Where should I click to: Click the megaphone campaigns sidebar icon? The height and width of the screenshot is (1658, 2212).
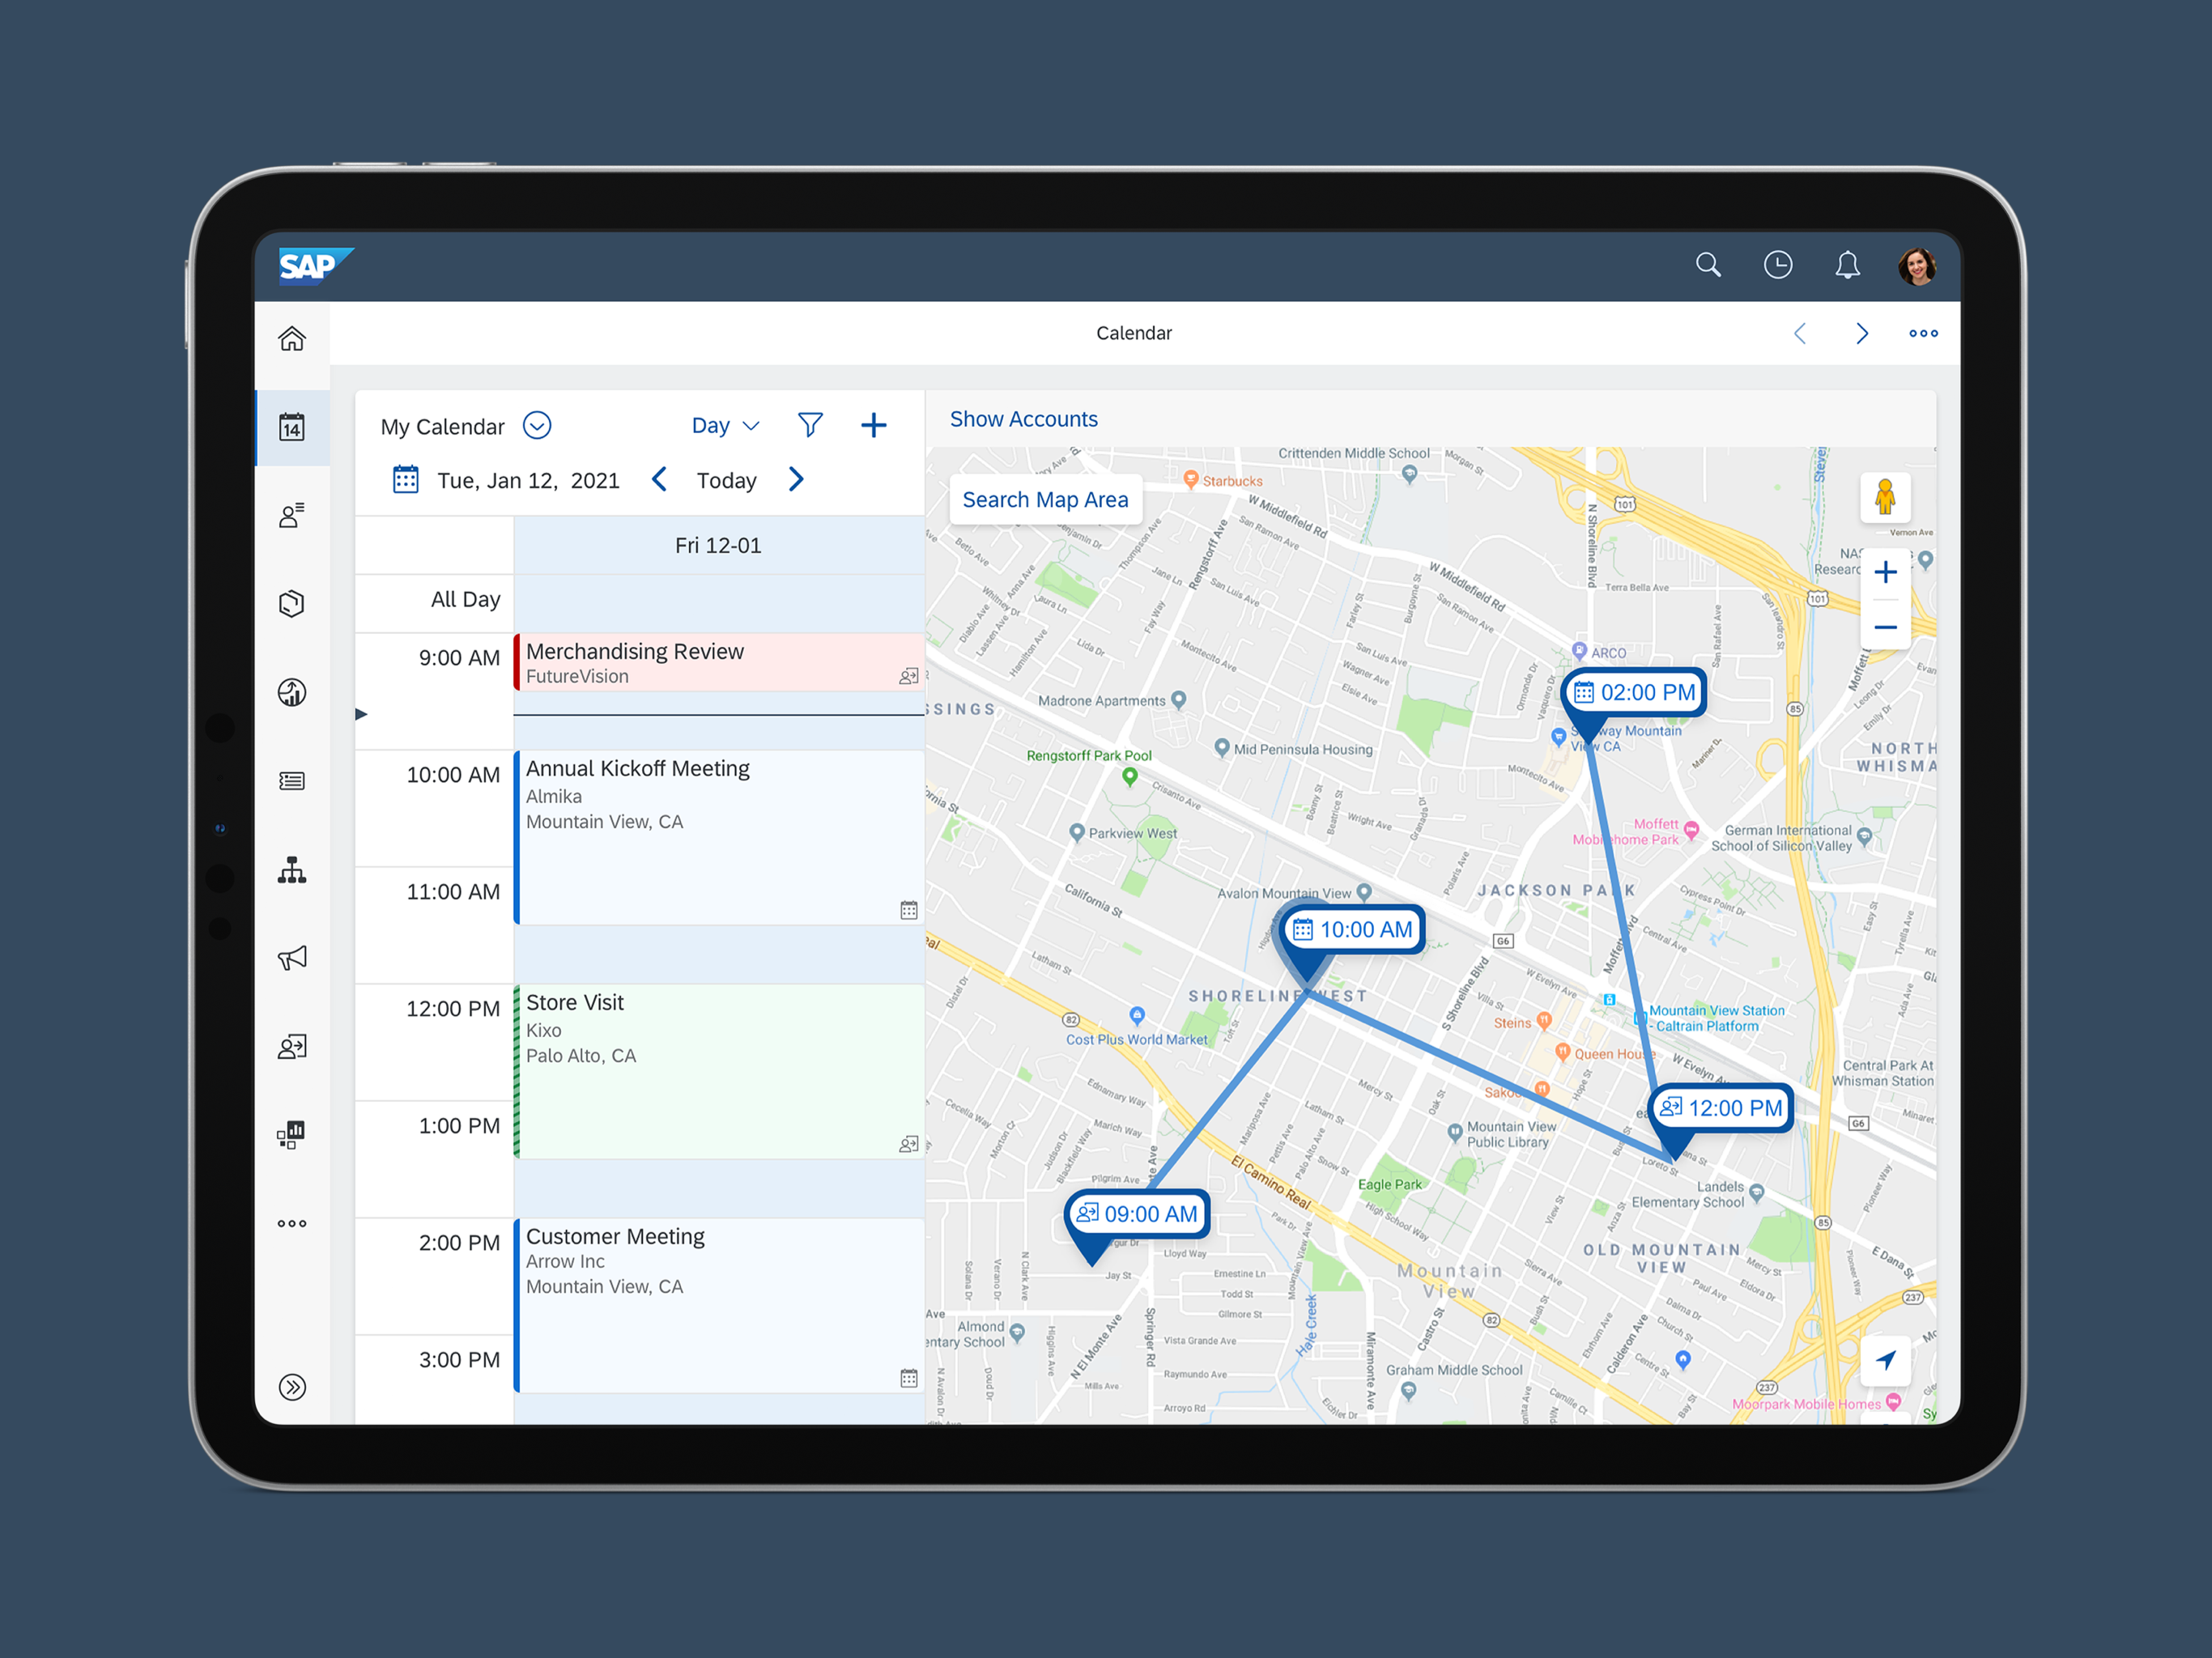pyautogui.click(x=292, y=958)
